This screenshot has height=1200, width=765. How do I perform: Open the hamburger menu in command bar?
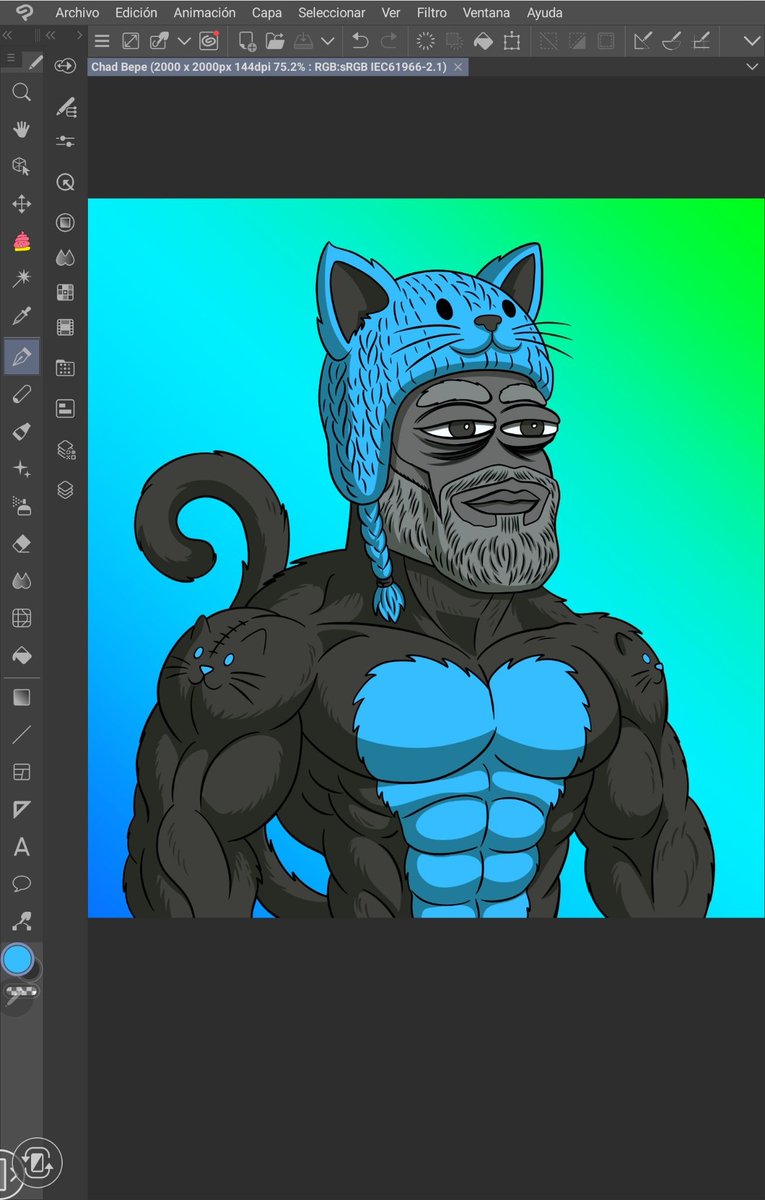pyautogui.click(x=102, y=41)
